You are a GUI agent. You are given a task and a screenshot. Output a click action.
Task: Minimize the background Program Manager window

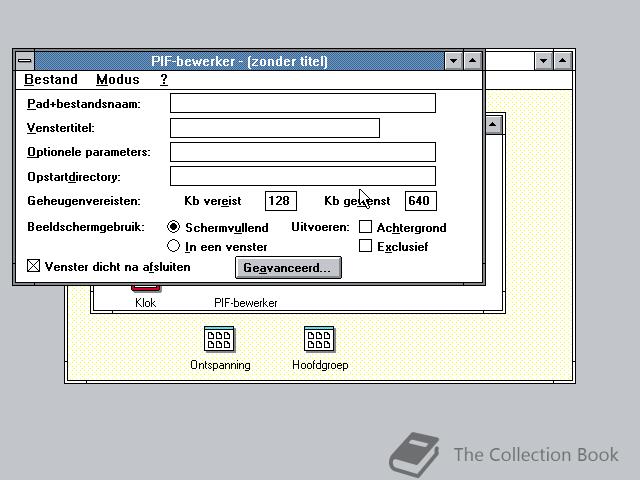tap(543, 61)
